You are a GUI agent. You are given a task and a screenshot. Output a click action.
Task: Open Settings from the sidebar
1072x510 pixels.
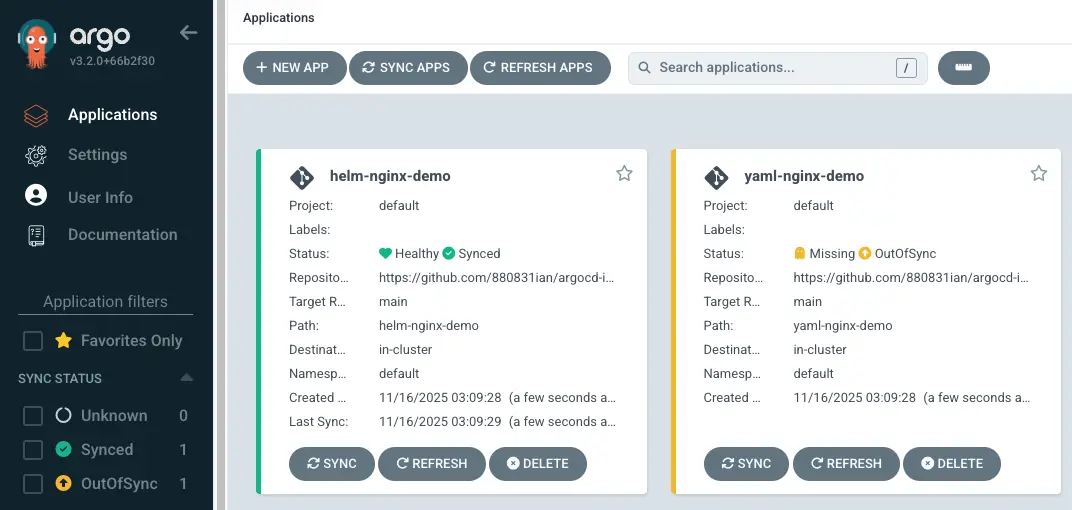coord(97,155)
